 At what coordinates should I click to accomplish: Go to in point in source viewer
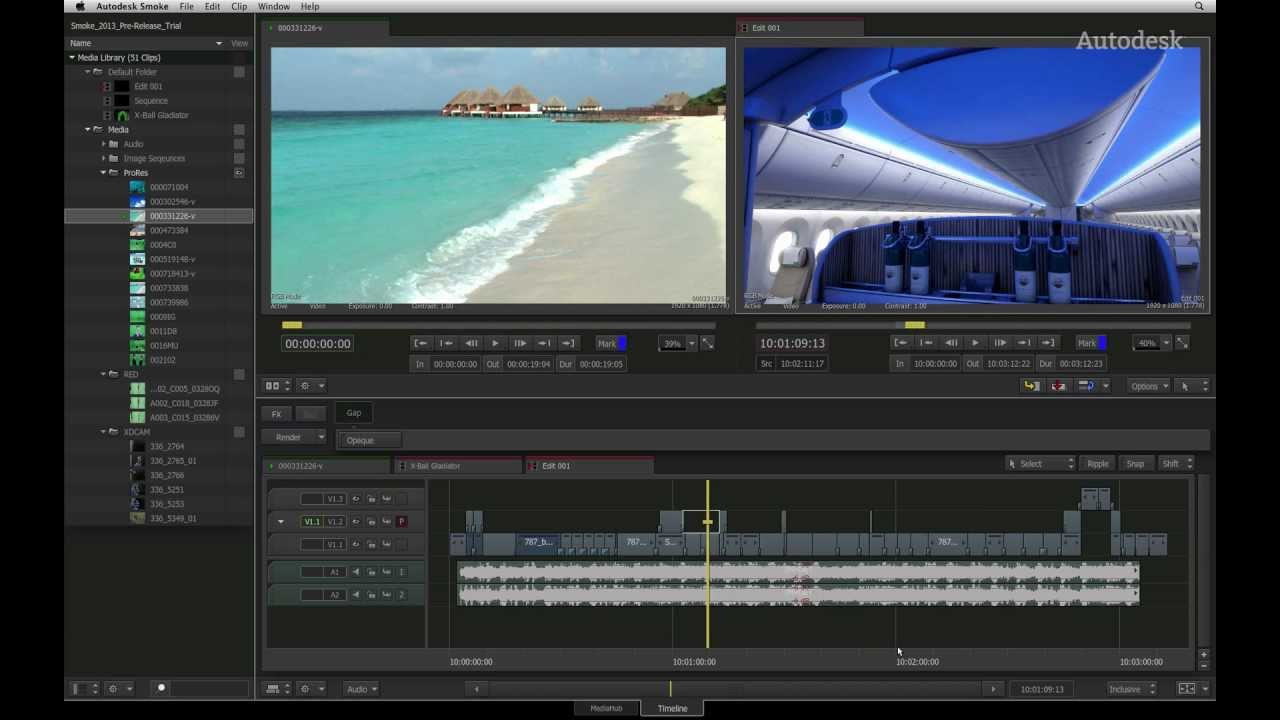[421, 343]
